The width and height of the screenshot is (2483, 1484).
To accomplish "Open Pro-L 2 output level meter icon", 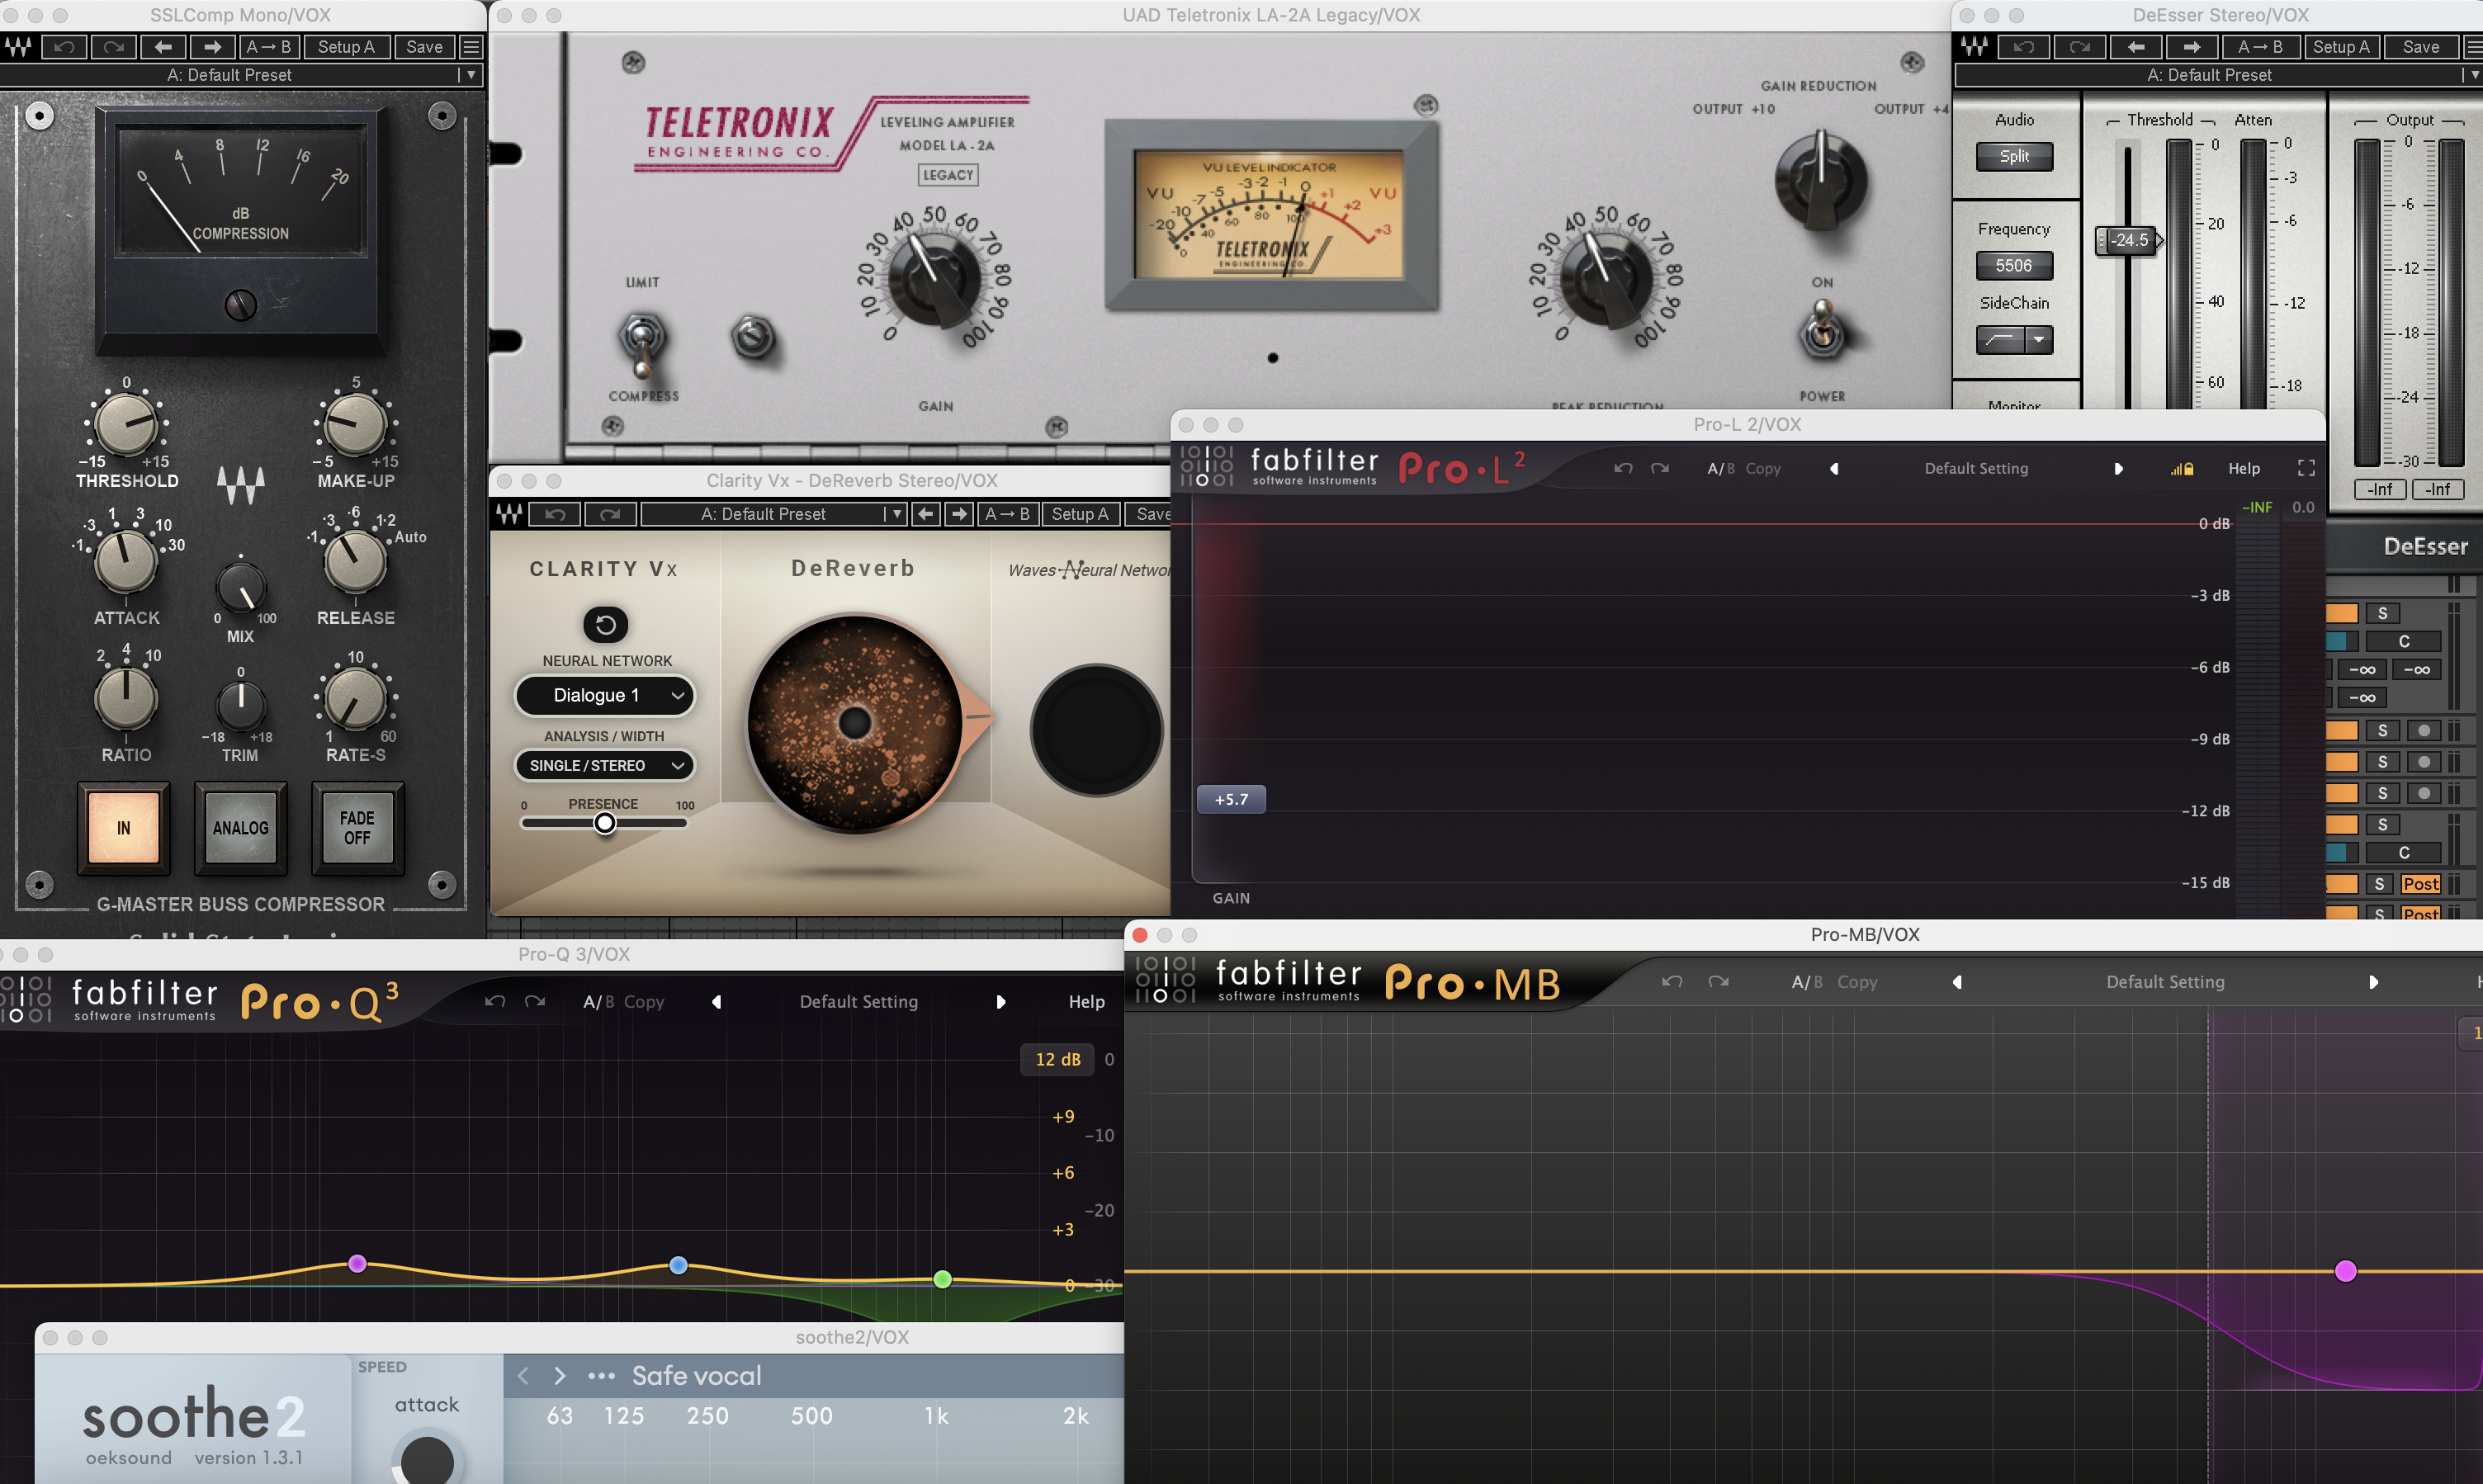I will [2181, 468].
